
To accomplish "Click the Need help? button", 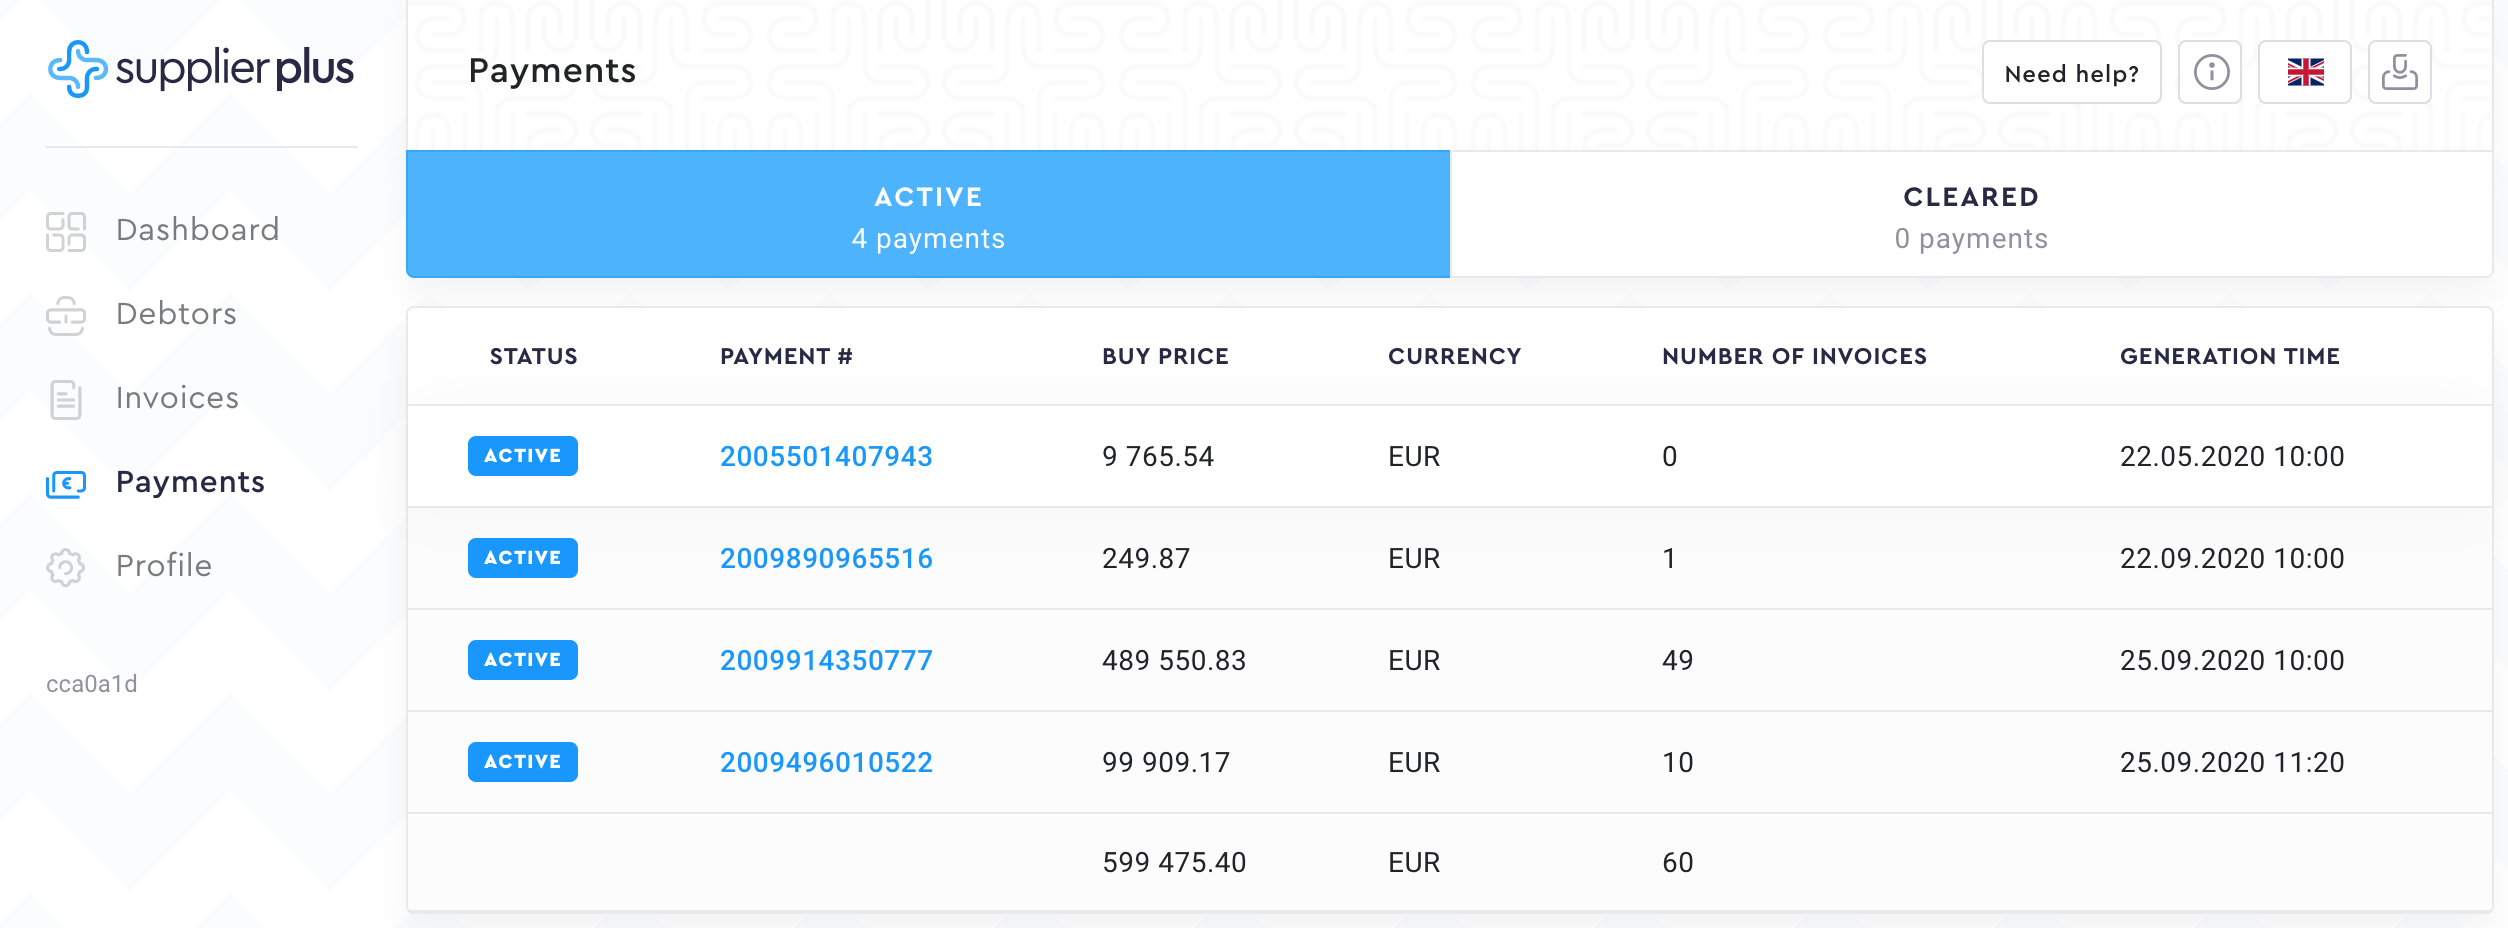I will 2071,73.
